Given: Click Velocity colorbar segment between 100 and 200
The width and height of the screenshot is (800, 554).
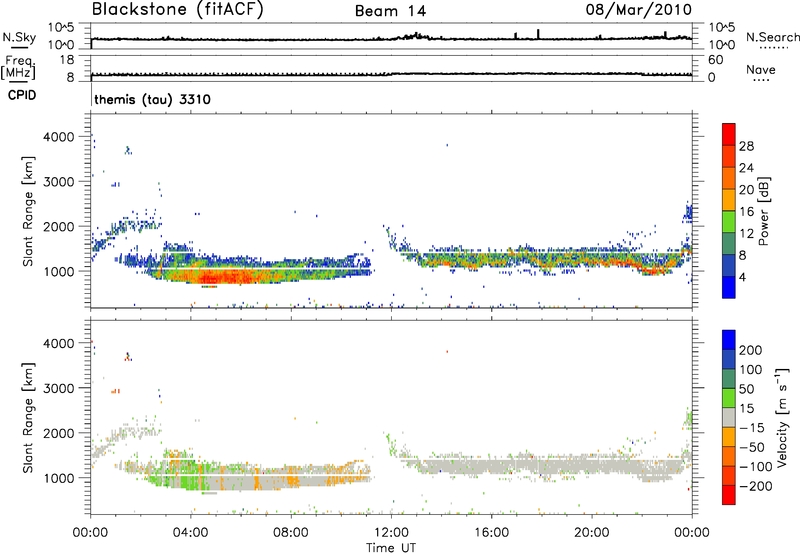Looking at the screenshot, I should pyautogui.click(x=729, y=359).
